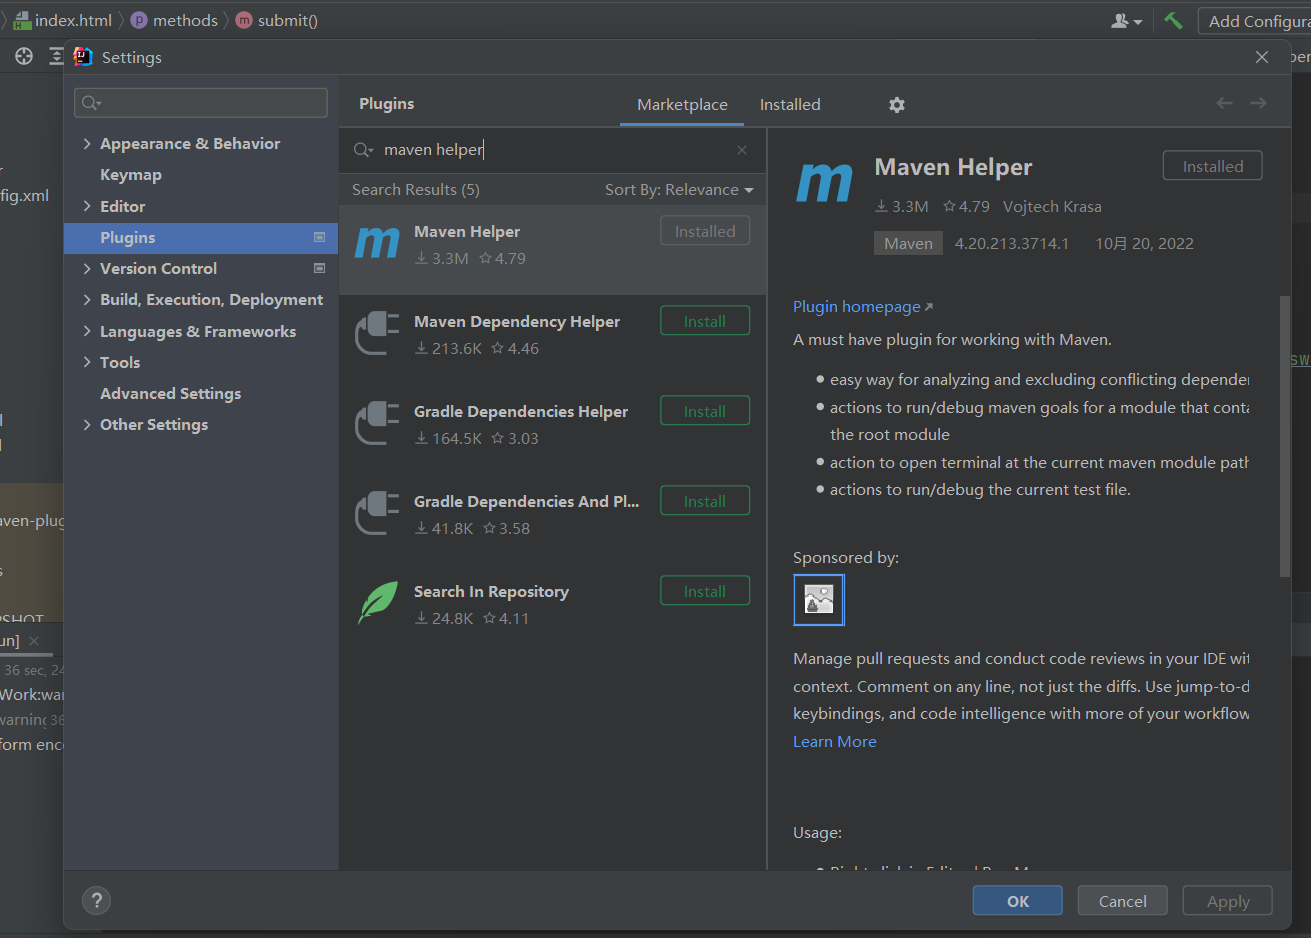Open the help question mark button
The image size is (1311, 938).
[x=97, y=900]
